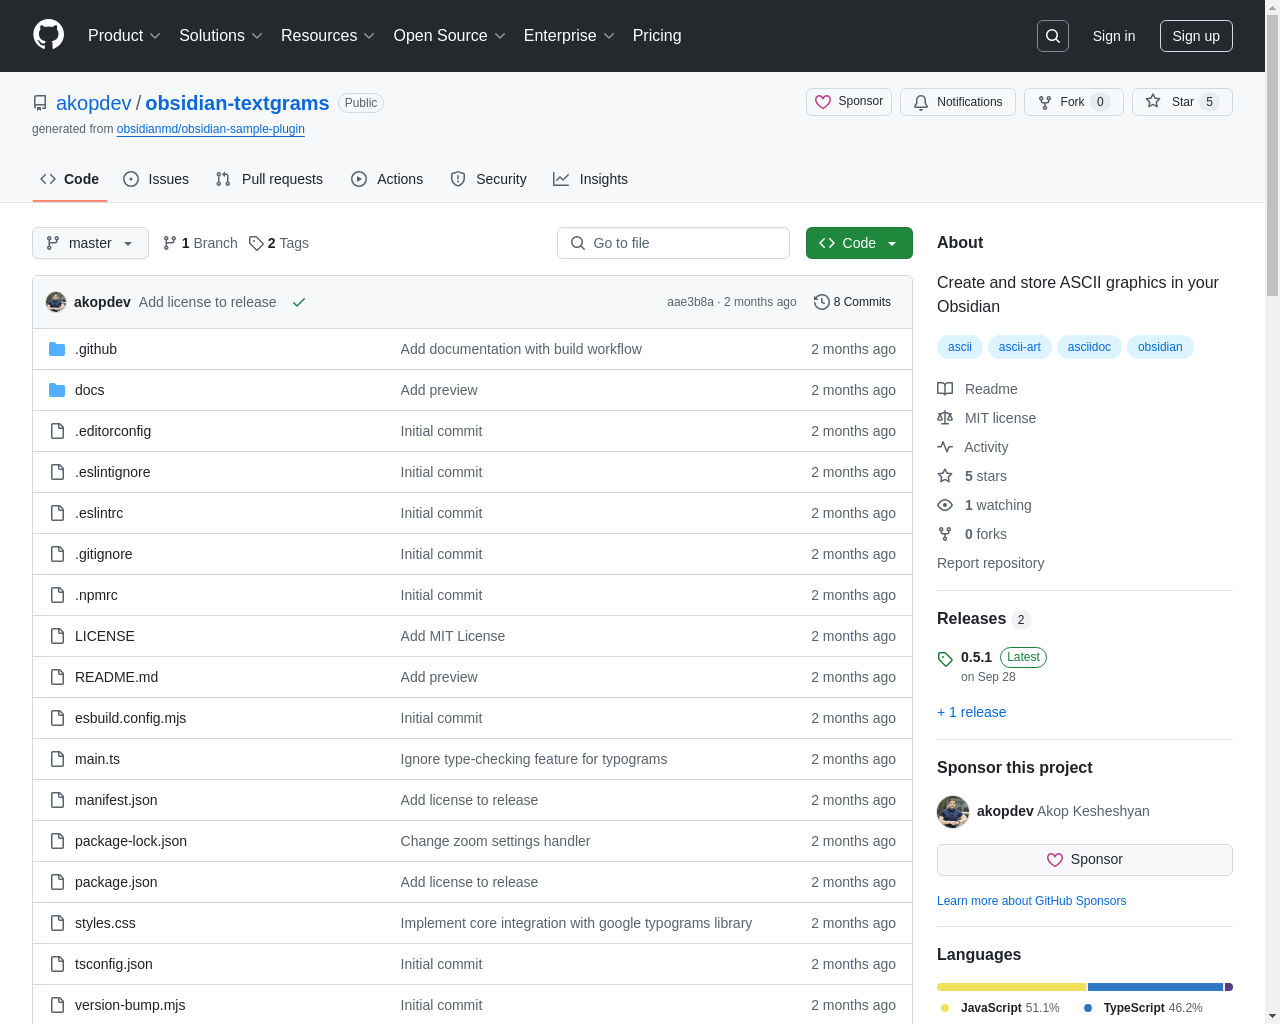Click the akopdev avatar under Sponsor this project

tap(953, 811)
